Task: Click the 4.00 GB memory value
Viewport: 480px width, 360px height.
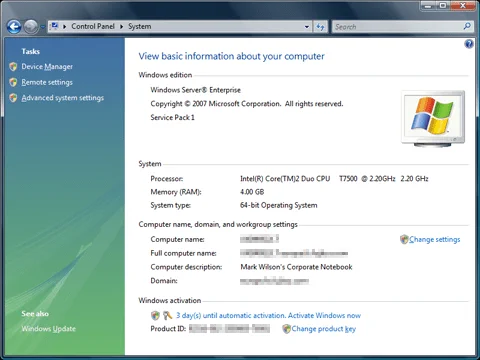Action: click(x=252, y=192)
